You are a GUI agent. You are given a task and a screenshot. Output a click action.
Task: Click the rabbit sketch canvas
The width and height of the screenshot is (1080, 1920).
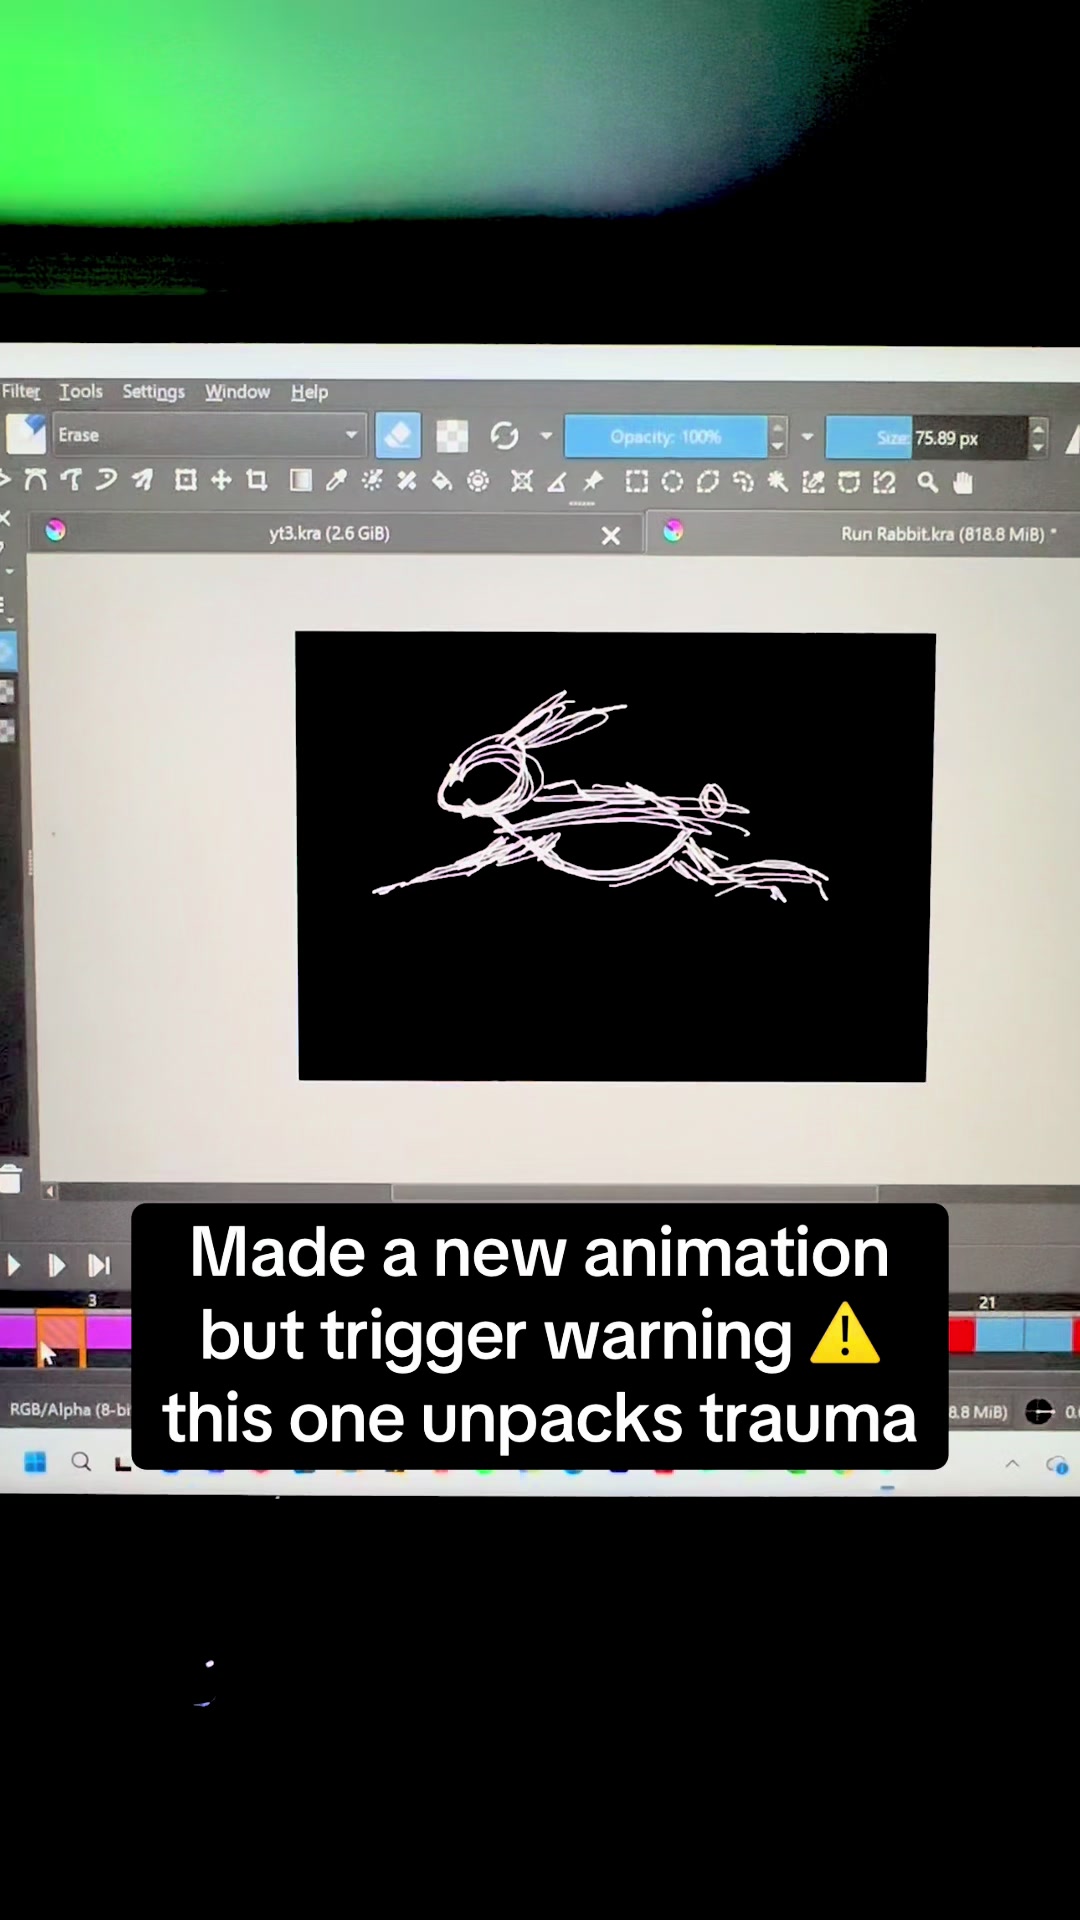[x=614, y=856]
